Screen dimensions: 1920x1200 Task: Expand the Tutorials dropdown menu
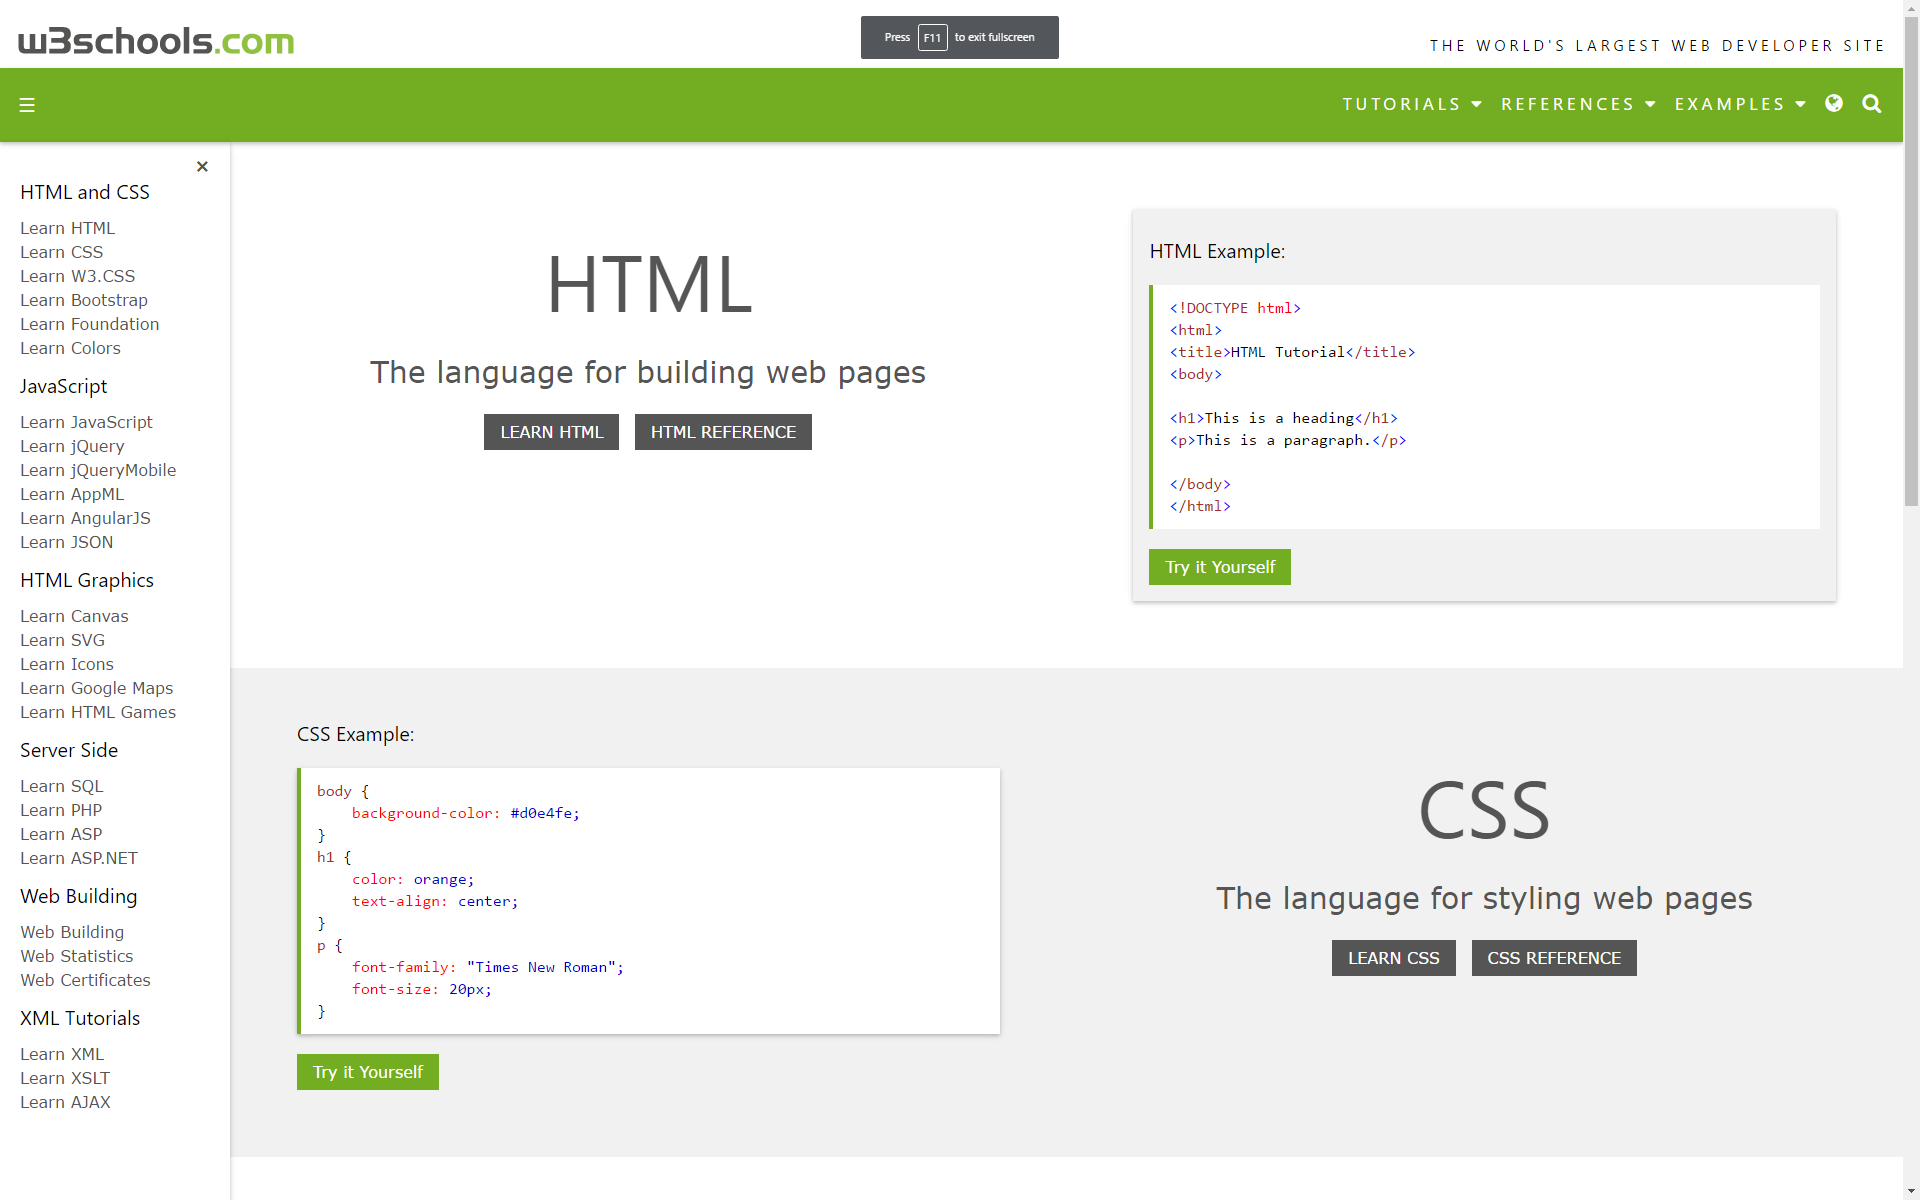click(1412, 104)
